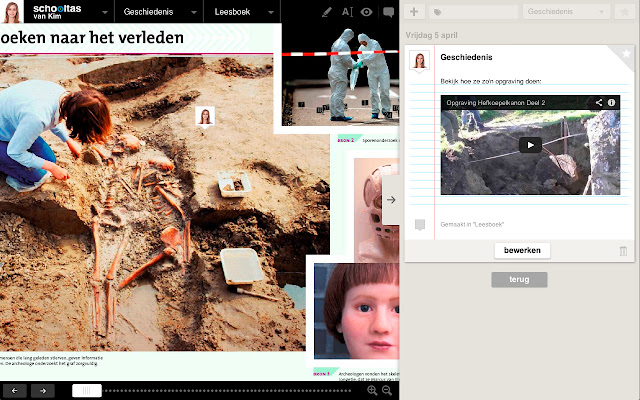Play the Opgraving Hefkoepelkanon video

click(530, 145)
